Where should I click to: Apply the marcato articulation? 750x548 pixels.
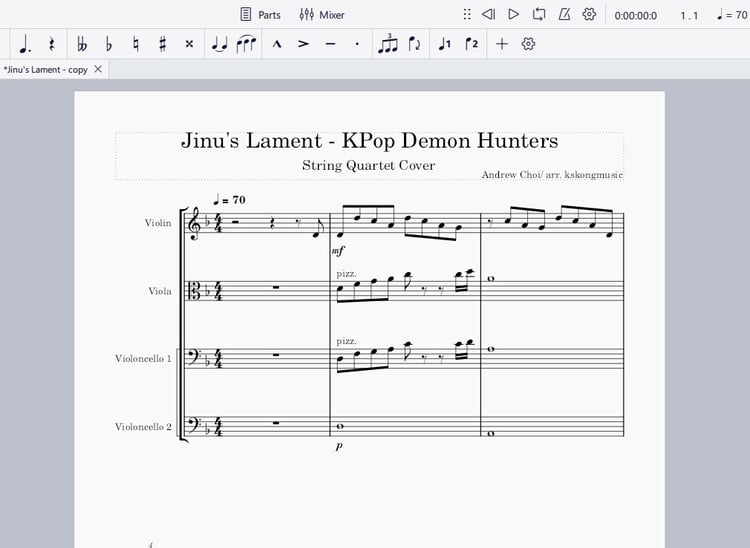click(x=276, y=44)
